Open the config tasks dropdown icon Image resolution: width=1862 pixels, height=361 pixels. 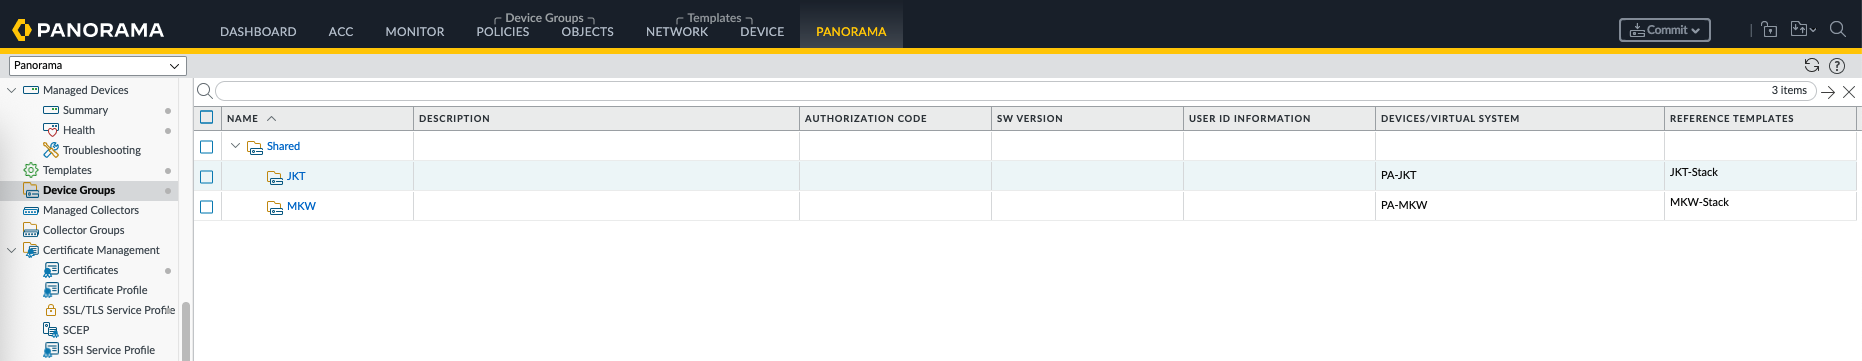click(x=1803, y=29)
